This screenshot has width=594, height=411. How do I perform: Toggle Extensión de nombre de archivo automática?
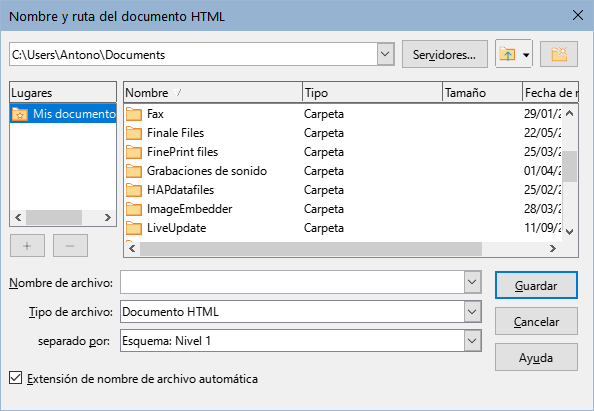[x=16, y=378]
